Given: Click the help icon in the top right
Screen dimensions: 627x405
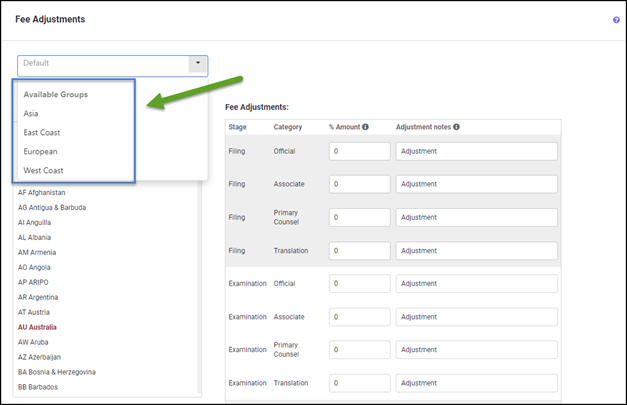Looking at the screenshot, I should coord(616,20).
